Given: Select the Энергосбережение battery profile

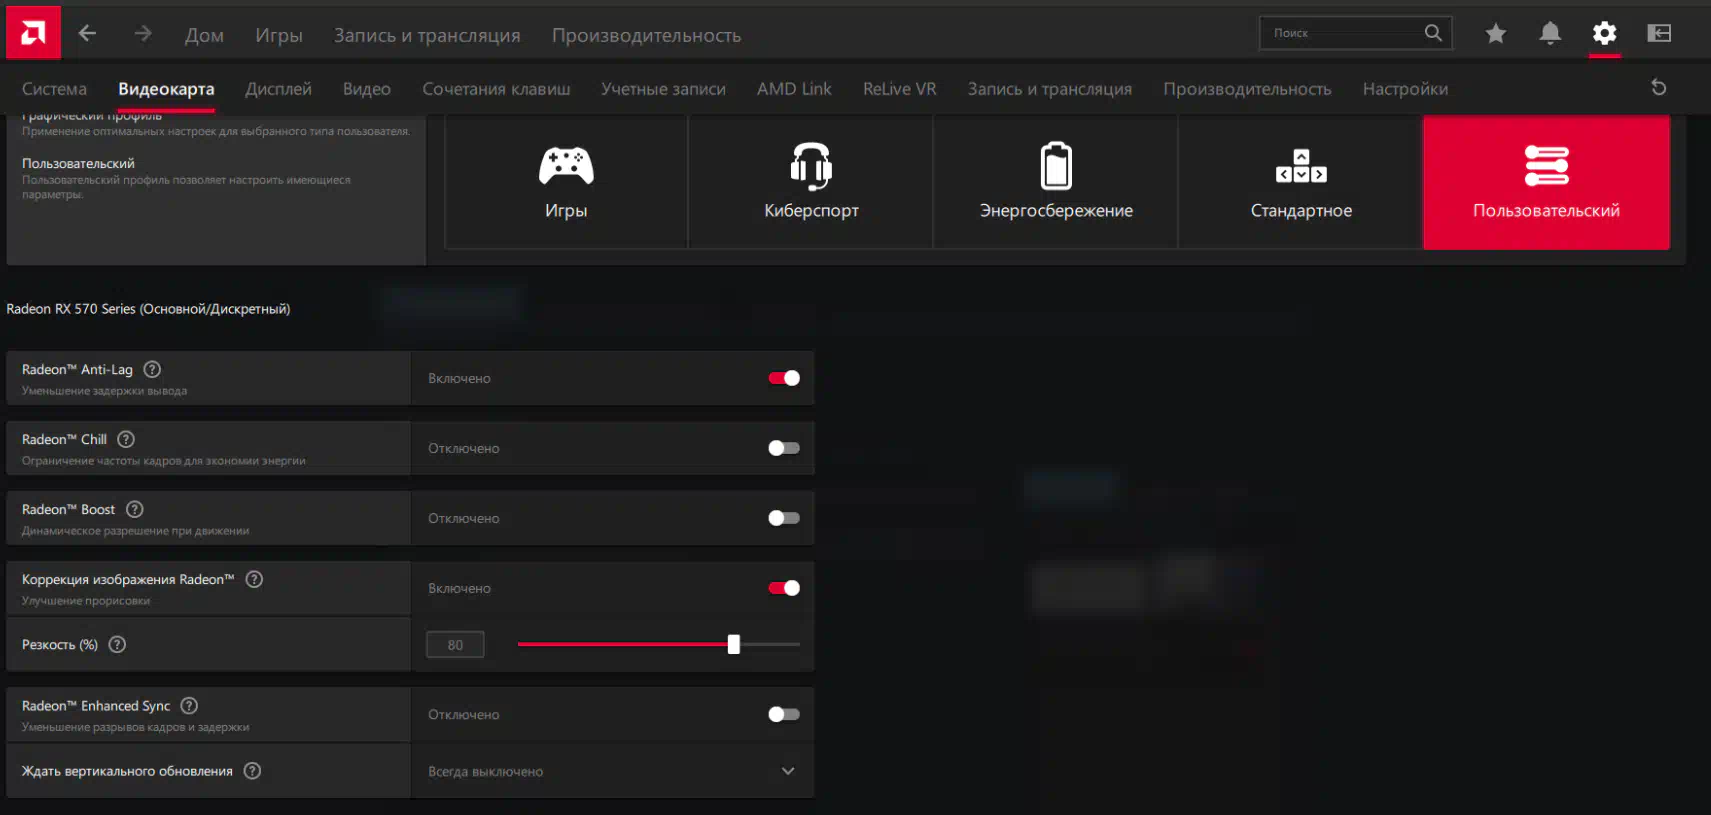Looking at the screenshot, I should pos(1056,182).
